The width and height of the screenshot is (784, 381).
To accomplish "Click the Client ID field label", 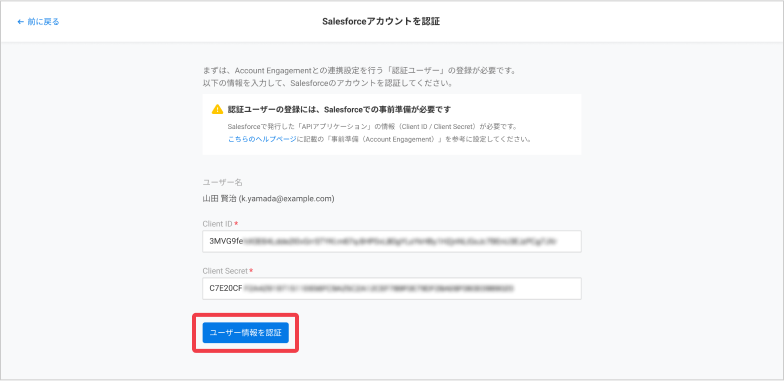I will [x=218, y=224].
